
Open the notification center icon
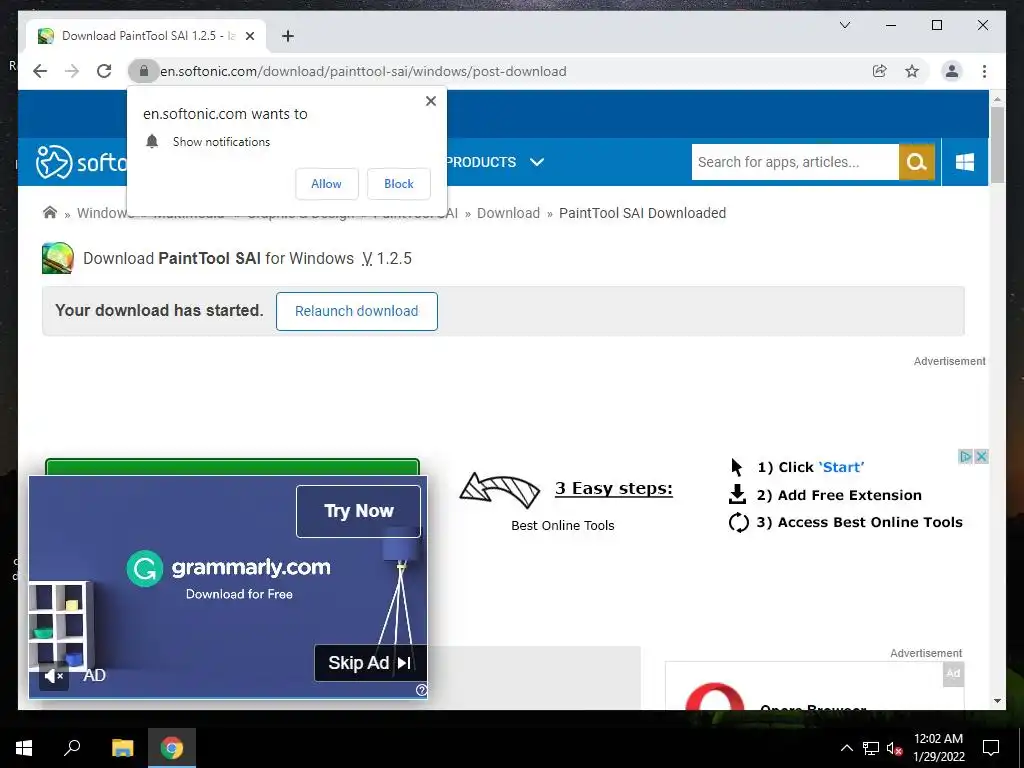(x=991, y=748)
